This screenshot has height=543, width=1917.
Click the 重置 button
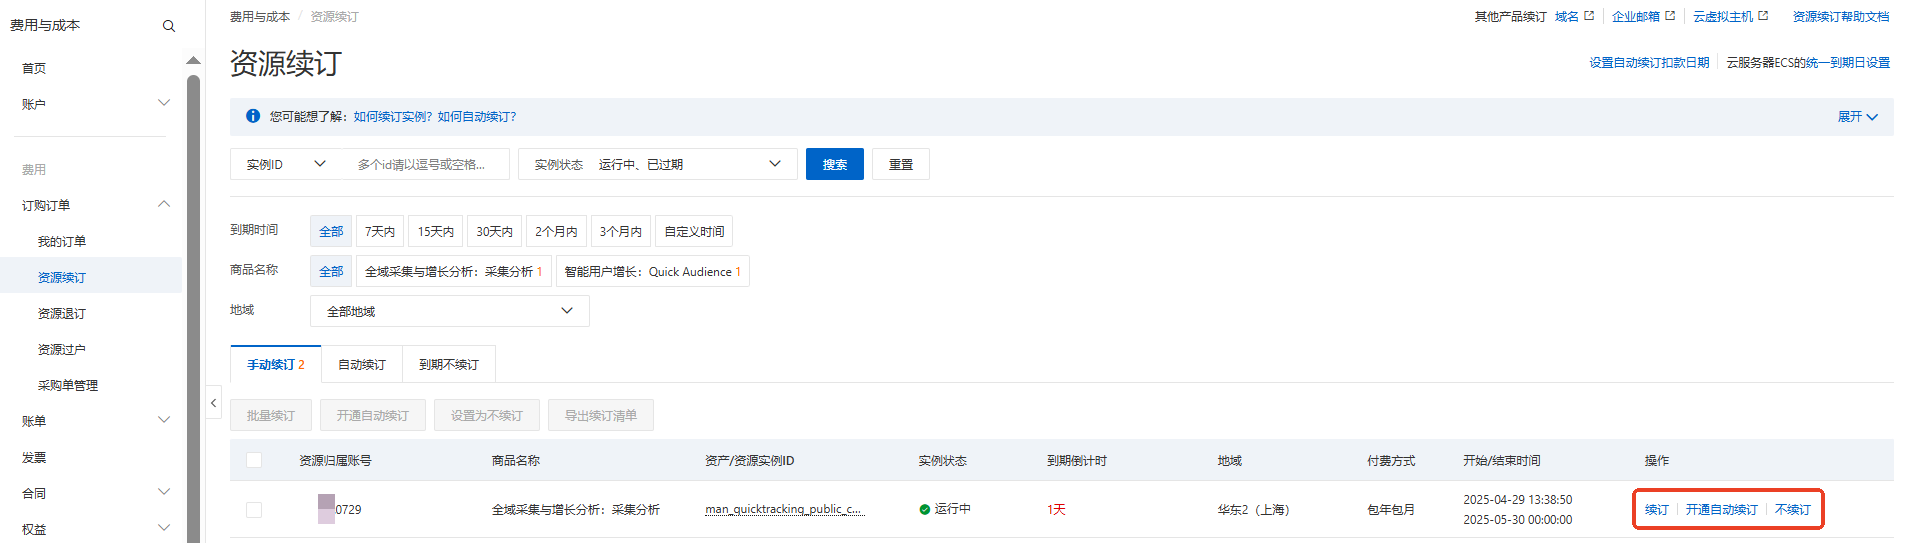tap(901, 164)
